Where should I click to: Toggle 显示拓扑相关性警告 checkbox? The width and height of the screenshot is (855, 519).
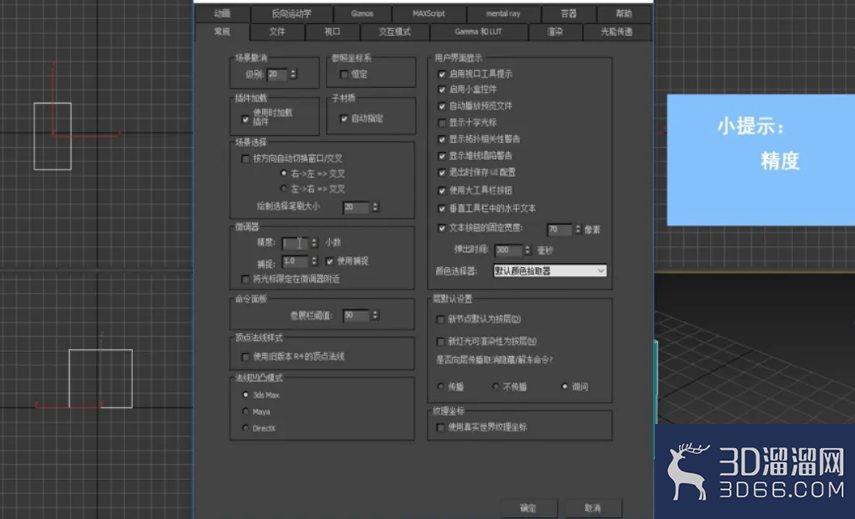(442, 140)
